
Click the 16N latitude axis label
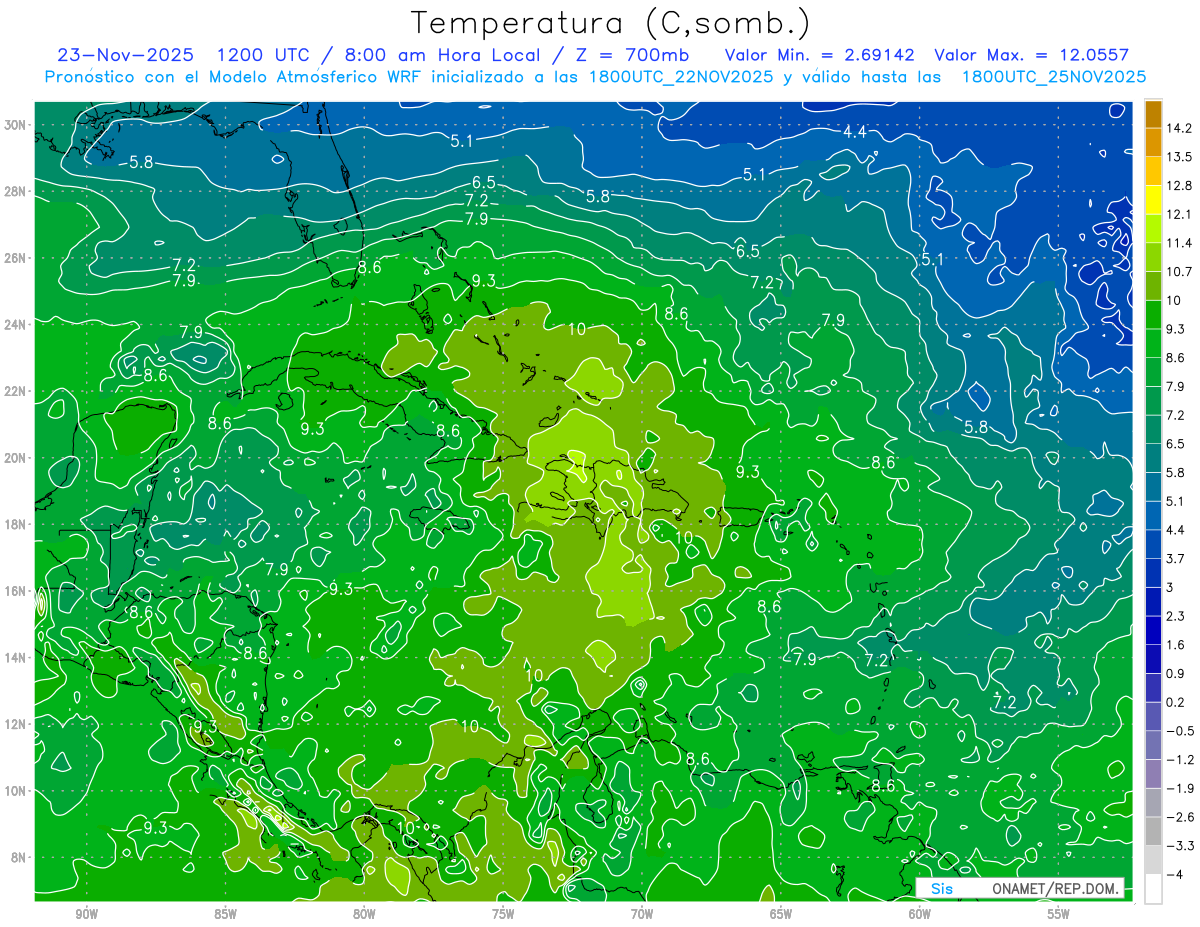[x=15, y=591]
